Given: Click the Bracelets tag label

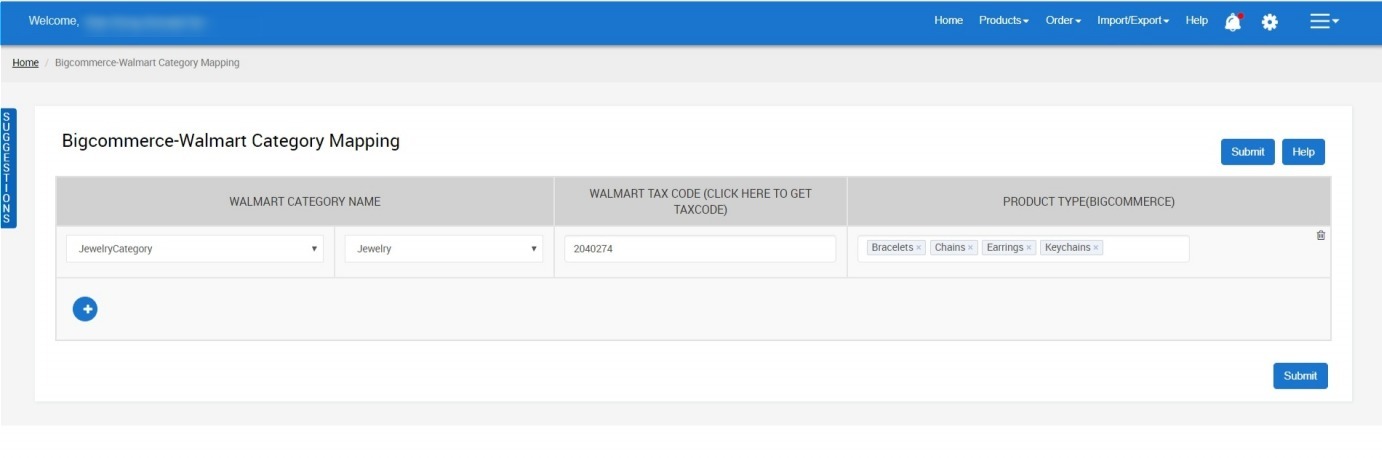Looking at the screenshot, I should pyautogui.click(x=892, y=248).
